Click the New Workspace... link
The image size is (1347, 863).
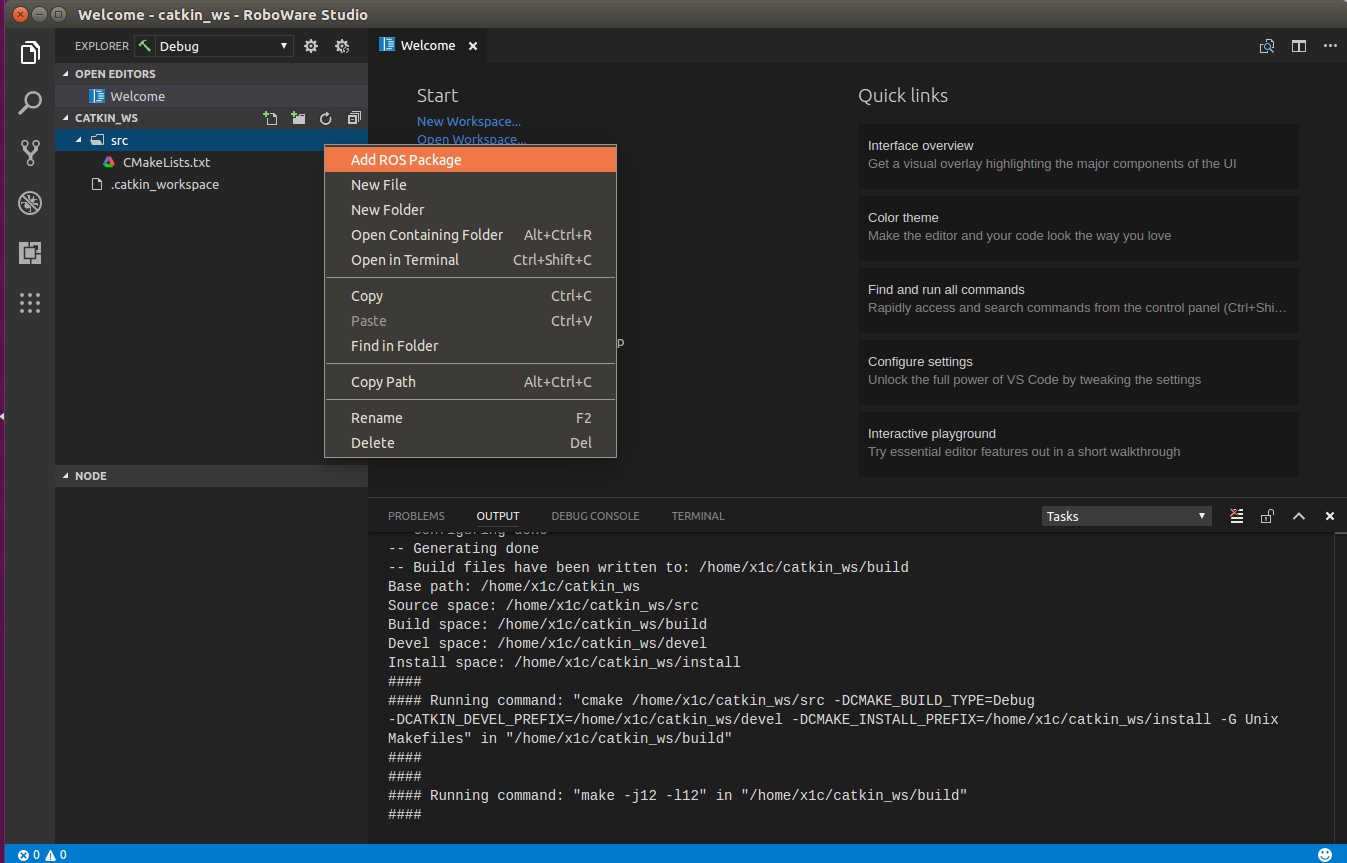pos(469,122)
